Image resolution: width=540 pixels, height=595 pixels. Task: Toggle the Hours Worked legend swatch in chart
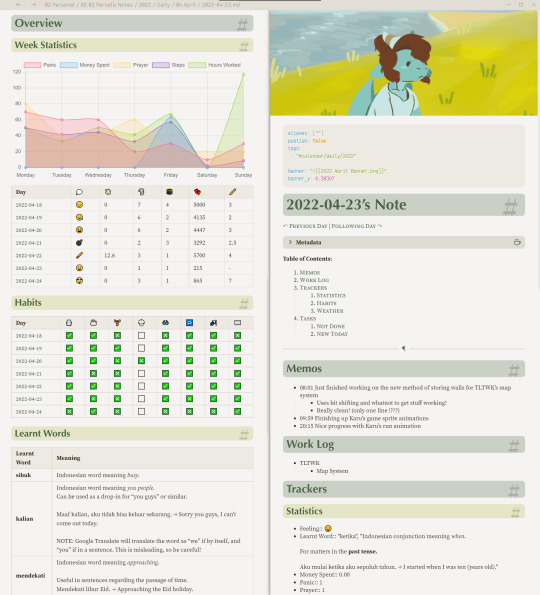tap(197, 65)
